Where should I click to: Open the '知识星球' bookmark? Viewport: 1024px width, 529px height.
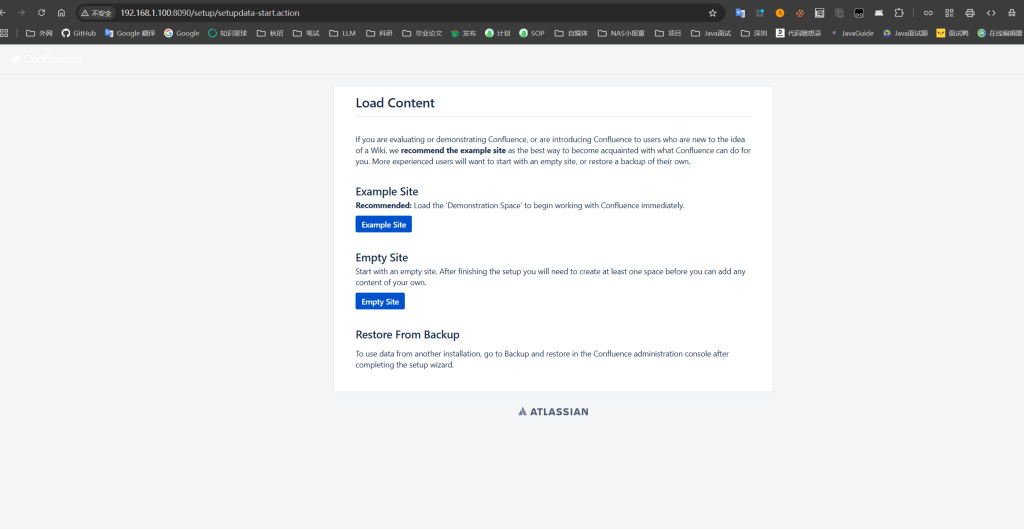coord(227,33)
